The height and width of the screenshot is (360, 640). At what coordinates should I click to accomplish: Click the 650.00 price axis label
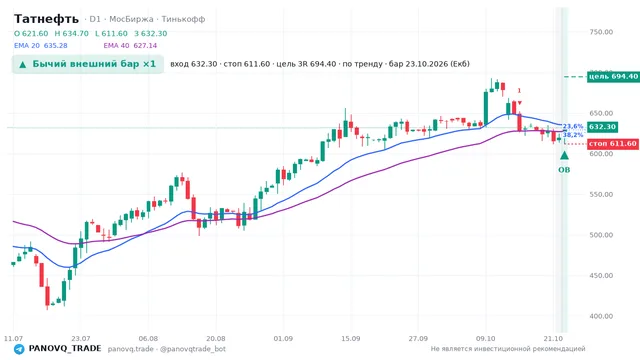(601, 113)
